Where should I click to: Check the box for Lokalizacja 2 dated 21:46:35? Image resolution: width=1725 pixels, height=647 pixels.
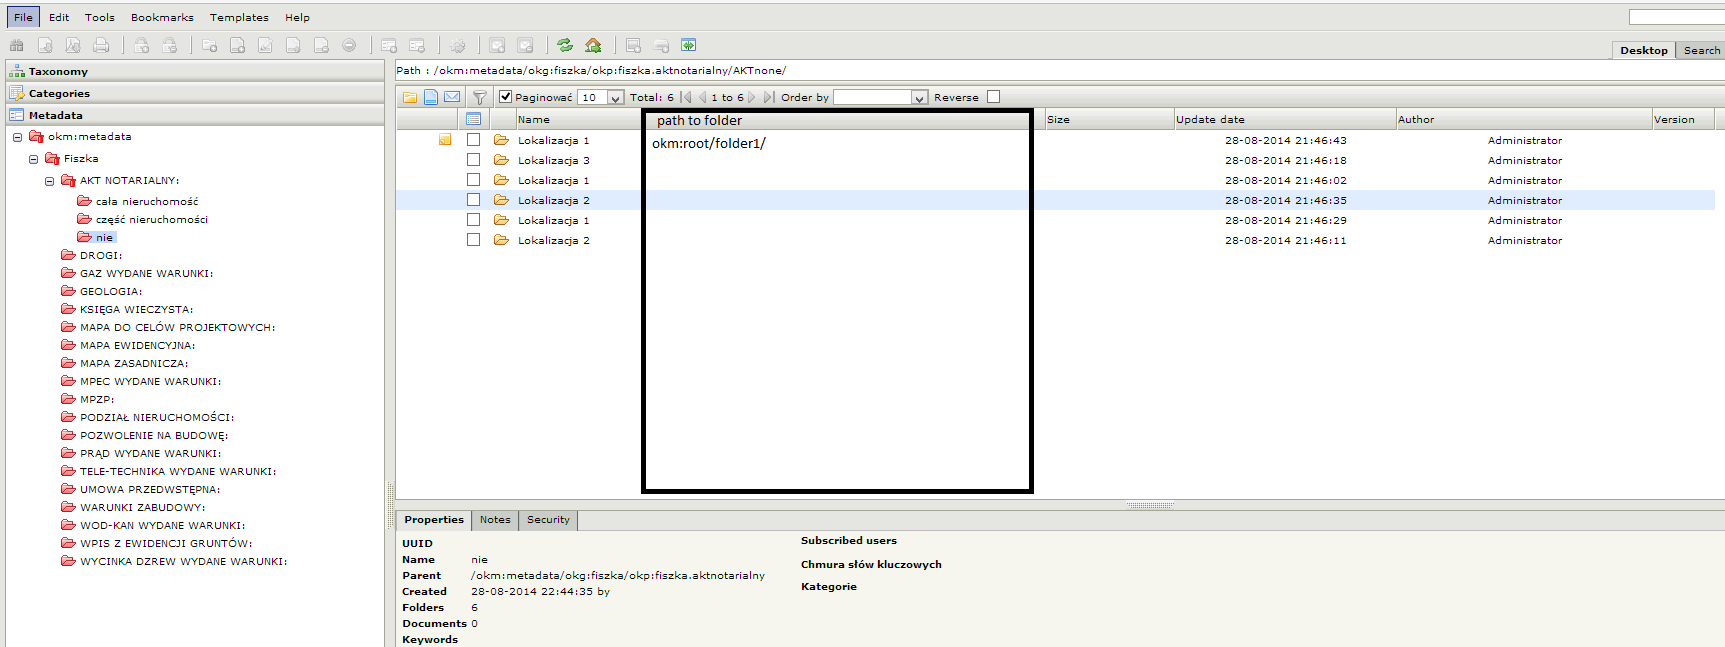point(473,200)
